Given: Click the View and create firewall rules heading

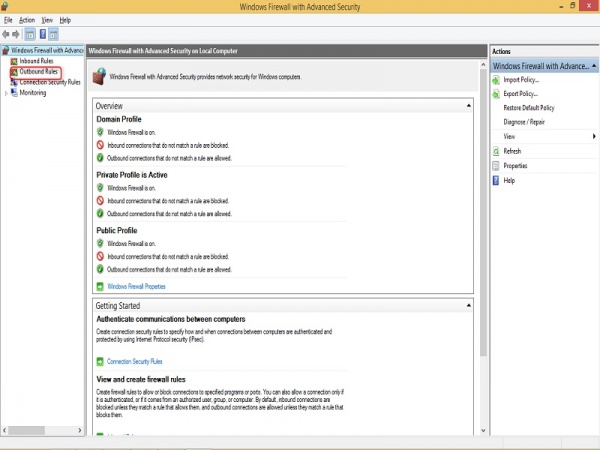Looking at the screenshot, I should (141, 379).
